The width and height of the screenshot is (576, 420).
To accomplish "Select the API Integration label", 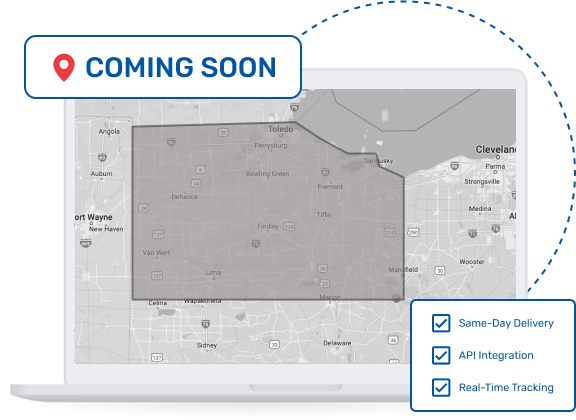I will coord(496,355).
